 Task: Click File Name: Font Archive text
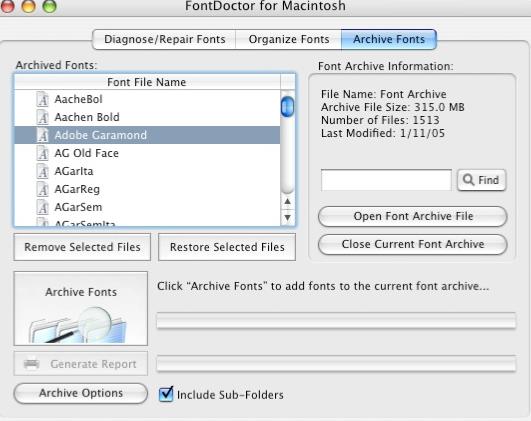pos(383,94)
